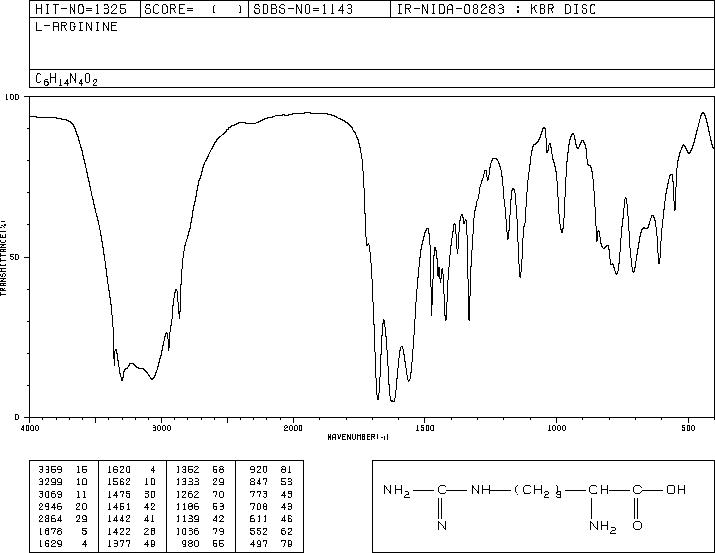The image size is (715, 553).
Task: Select peak entry 708 in the table
Action: tap(271, 506)
